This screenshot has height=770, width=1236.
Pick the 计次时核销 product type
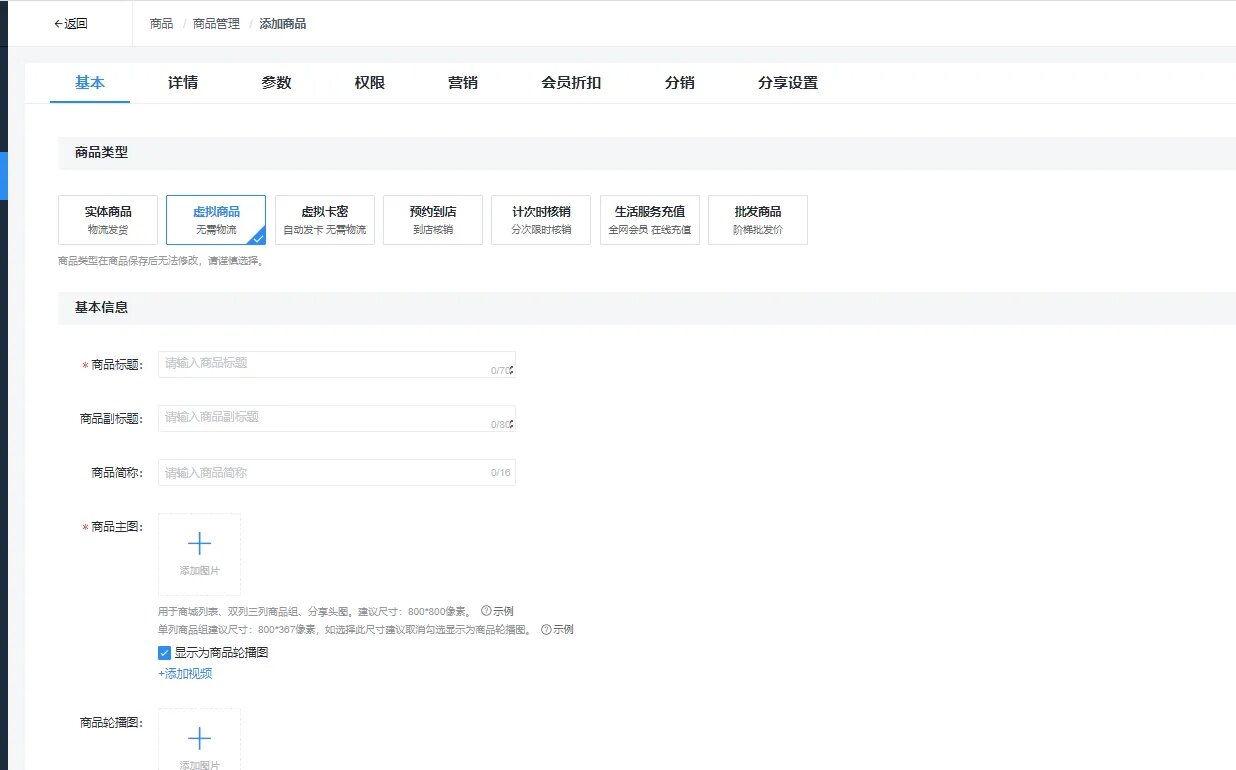coord(540,220)
